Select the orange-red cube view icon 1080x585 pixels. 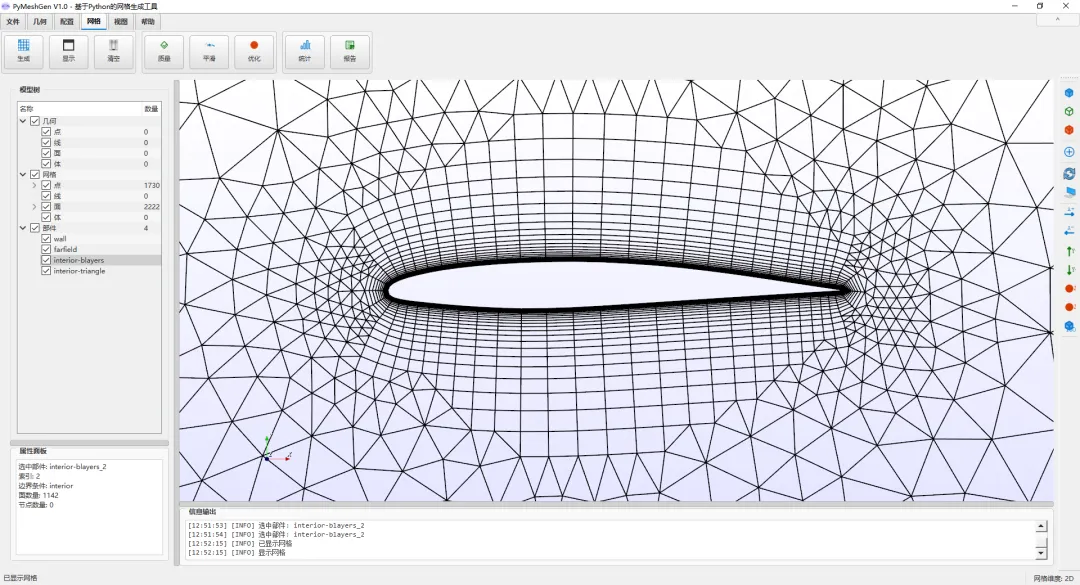pos(1069,130)
